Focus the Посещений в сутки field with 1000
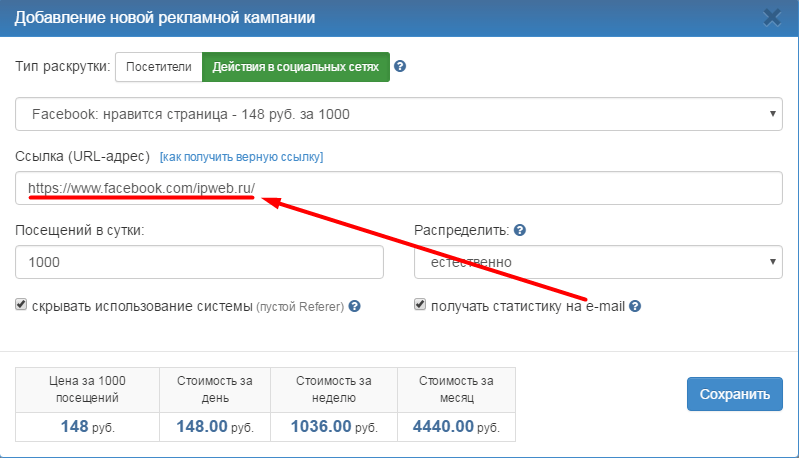The height and width of the screenshot is (458, 799). pyautogui.click(x=200, y=262)
